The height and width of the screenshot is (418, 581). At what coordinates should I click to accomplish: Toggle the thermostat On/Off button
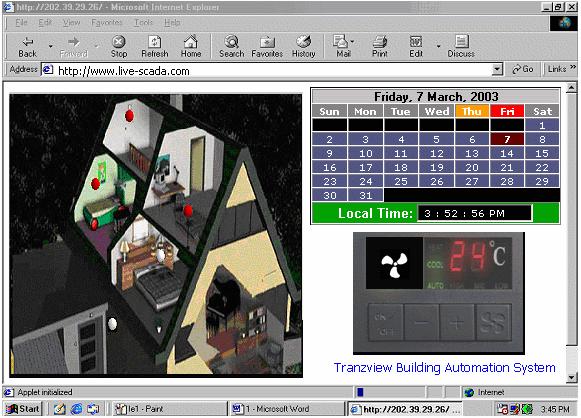tap(385, 322)
